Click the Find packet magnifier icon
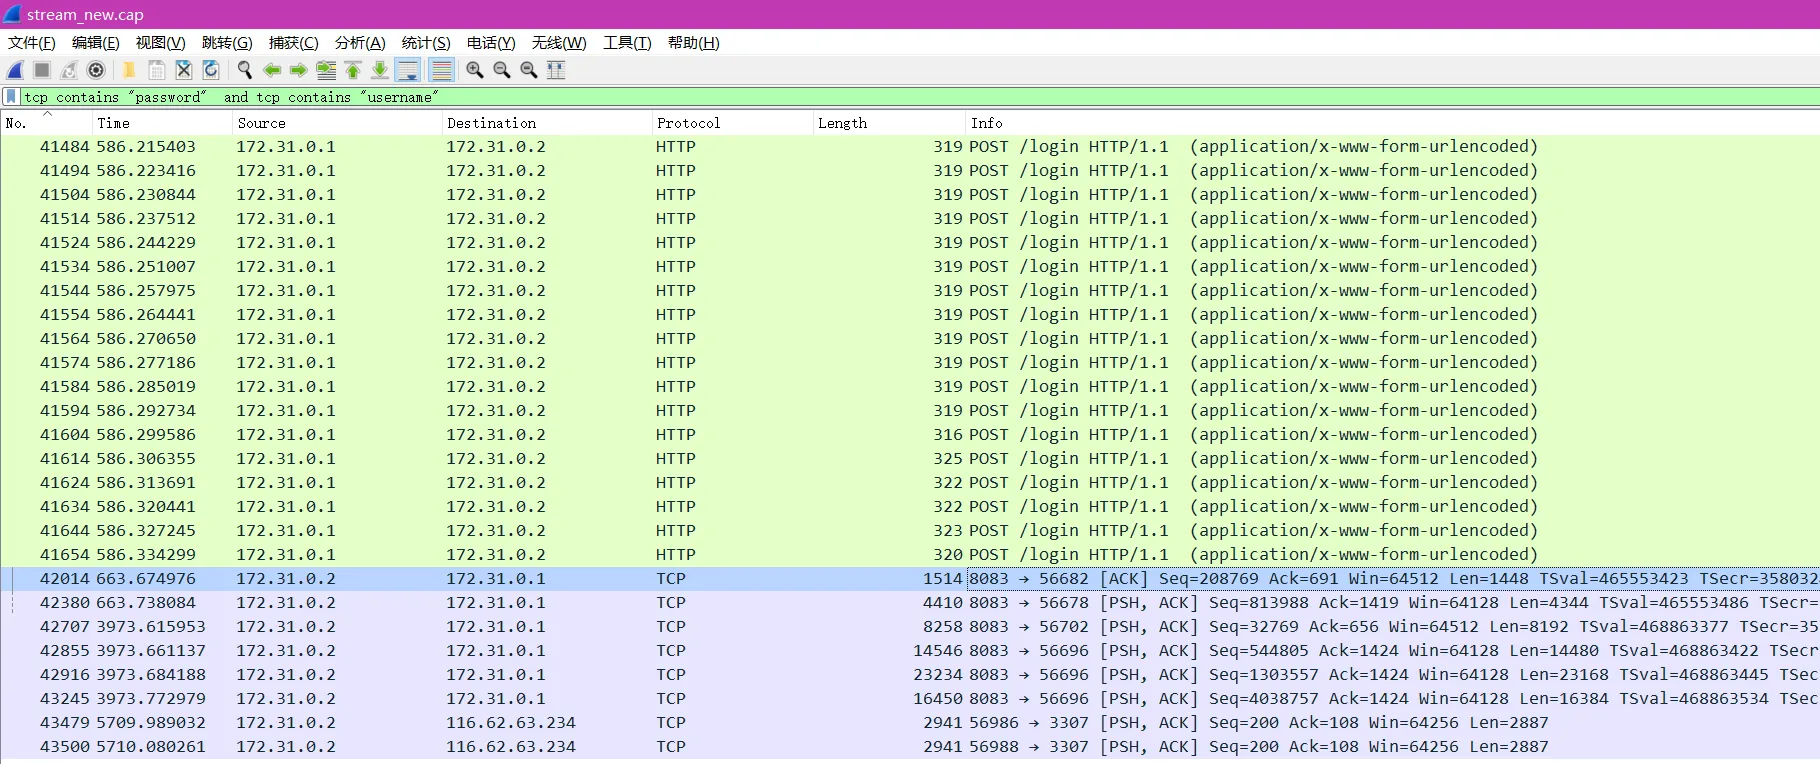 pyautogui.click(x=244, y=70)
